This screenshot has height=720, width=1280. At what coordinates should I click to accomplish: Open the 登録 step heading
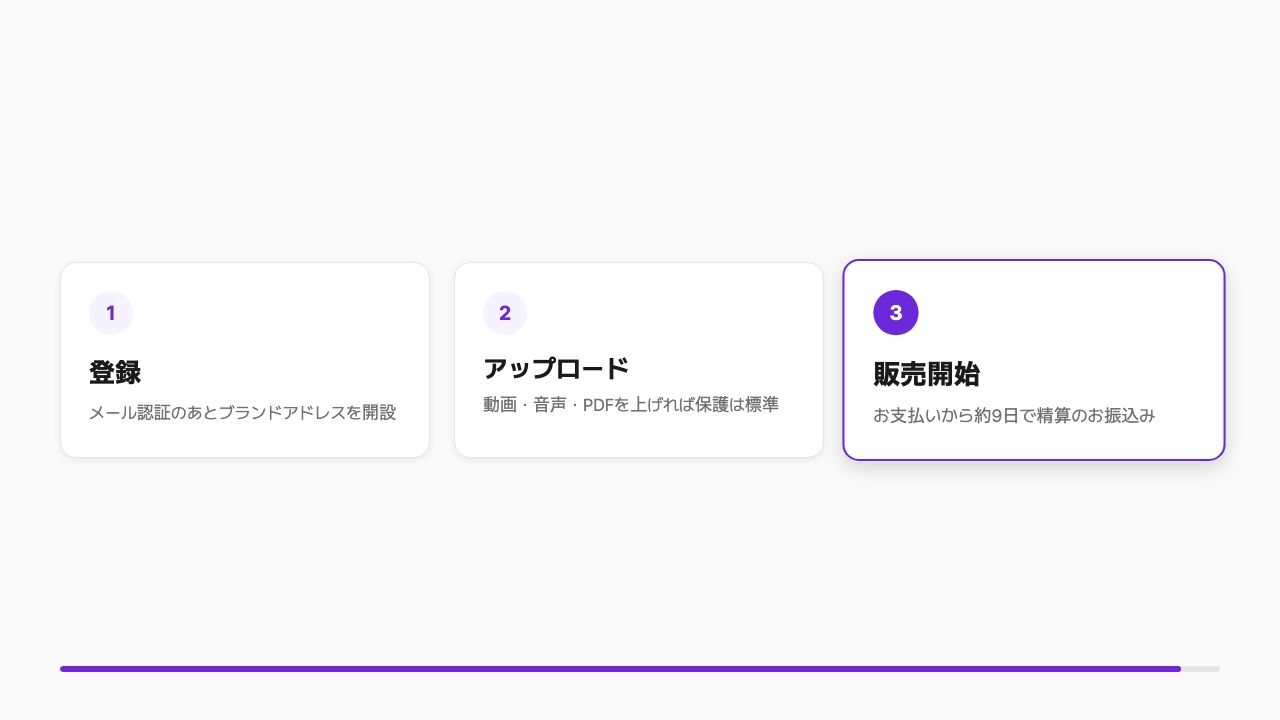(x=115, y=372)
